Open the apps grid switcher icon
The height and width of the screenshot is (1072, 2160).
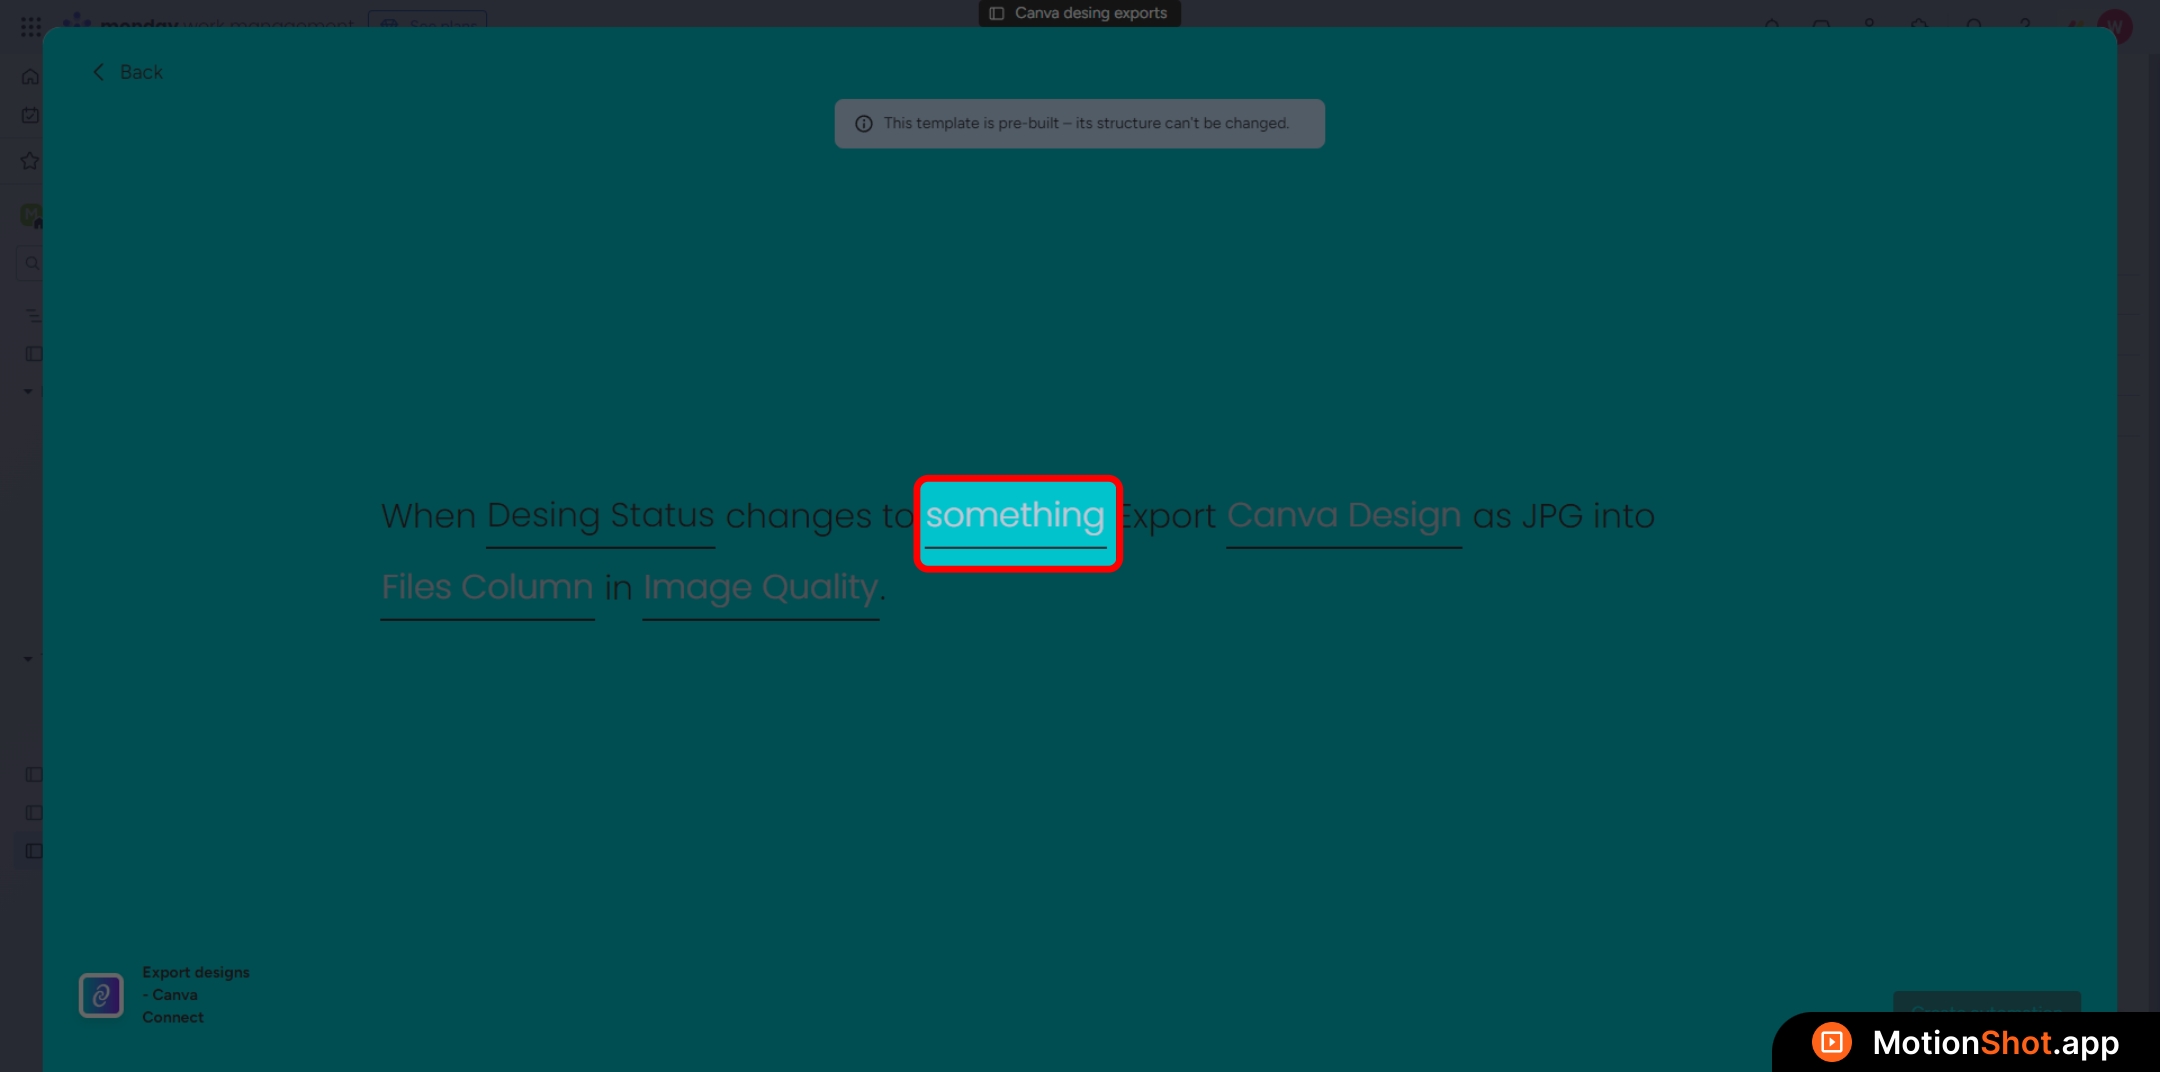(31, 26)
